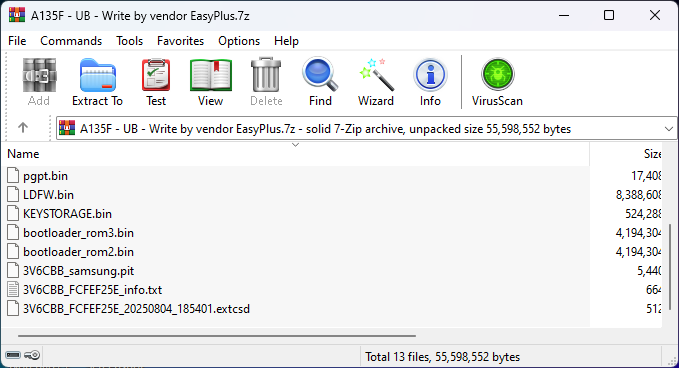
Task: Select 3V6CBB_FCFEF25E_info.txt file
Action: 297,290
